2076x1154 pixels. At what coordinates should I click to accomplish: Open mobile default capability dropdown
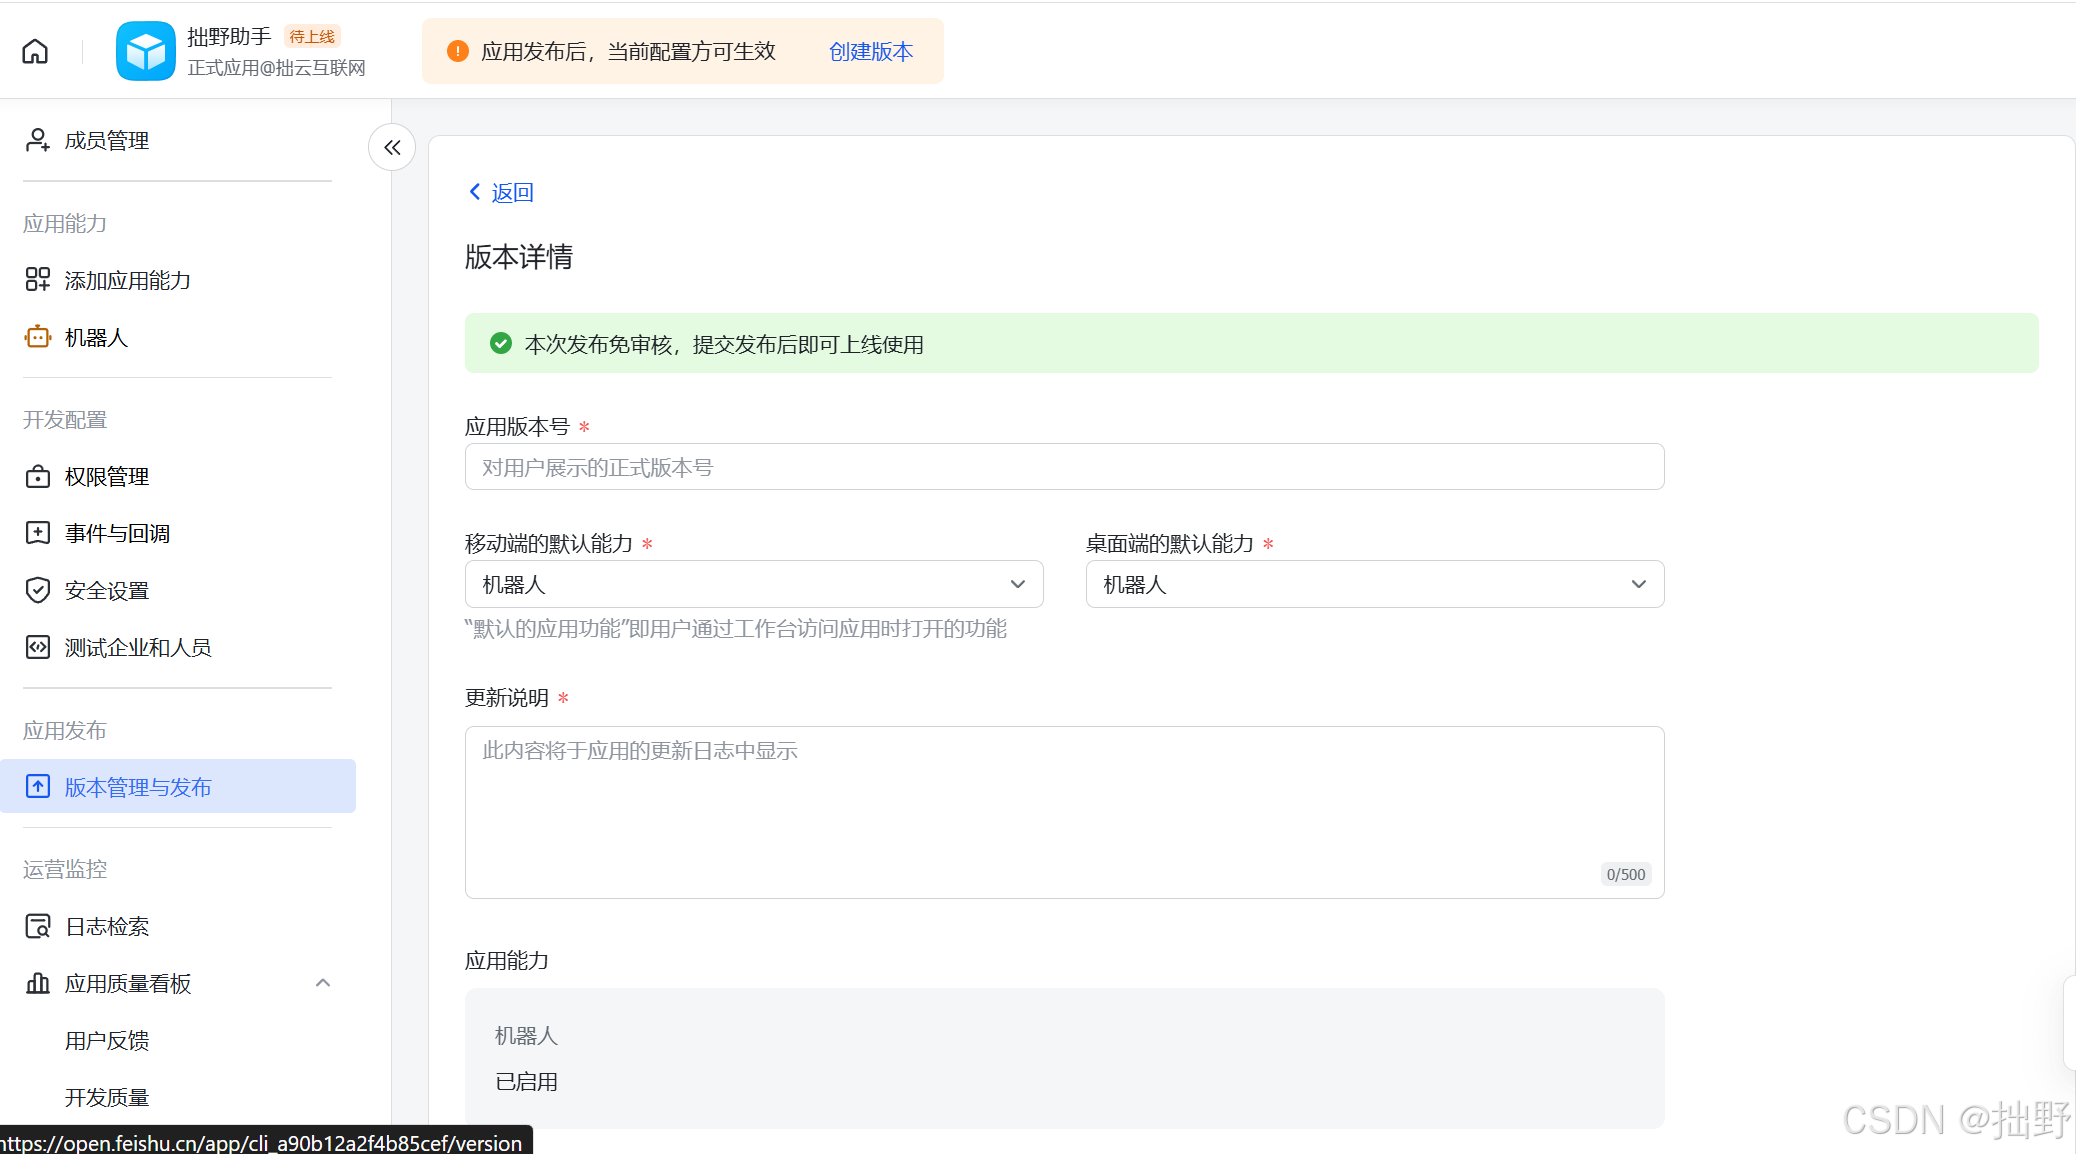pos(753,584)
